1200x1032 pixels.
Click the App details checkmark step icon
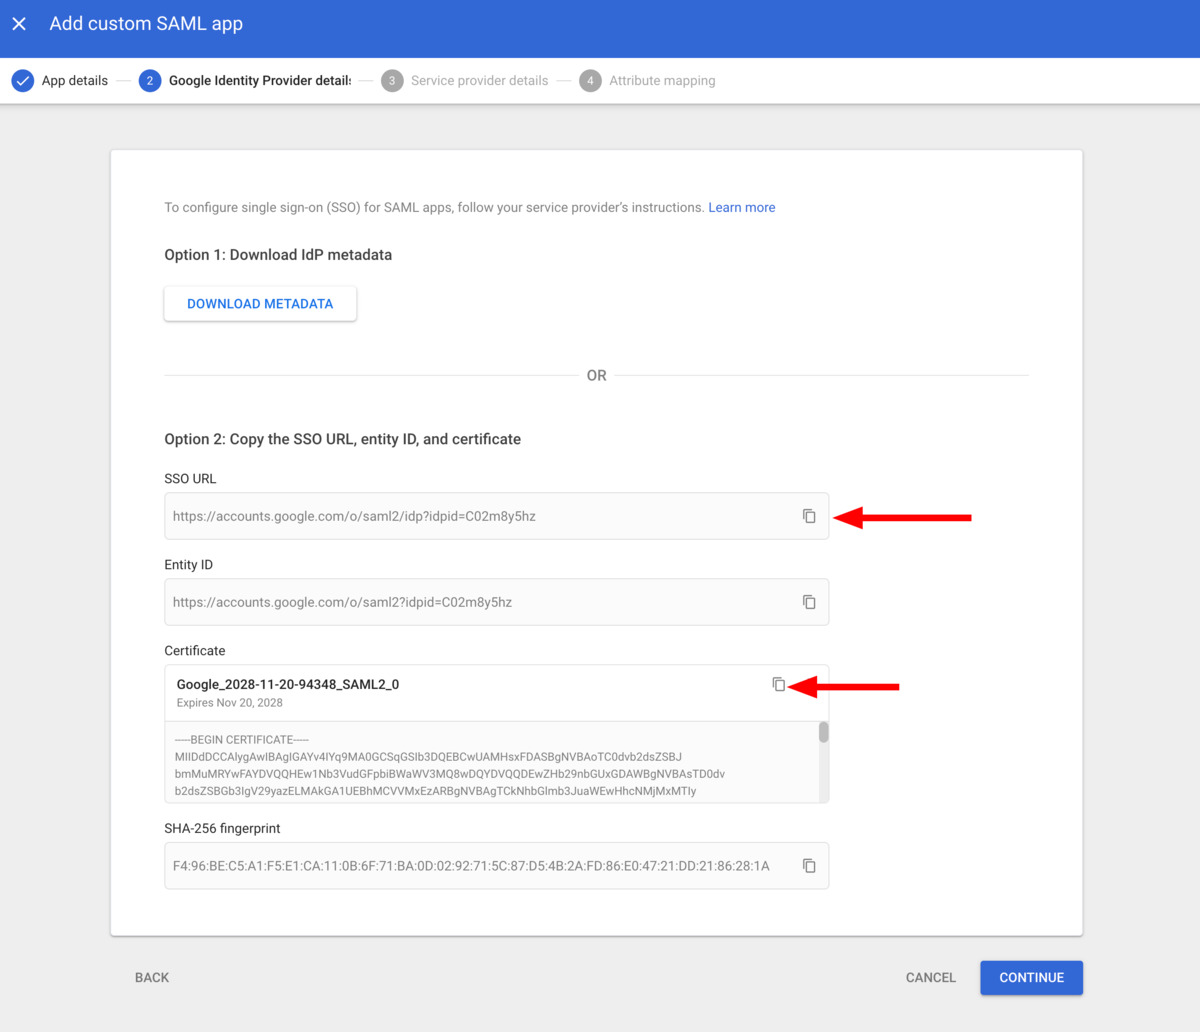[x=23, y=81]
